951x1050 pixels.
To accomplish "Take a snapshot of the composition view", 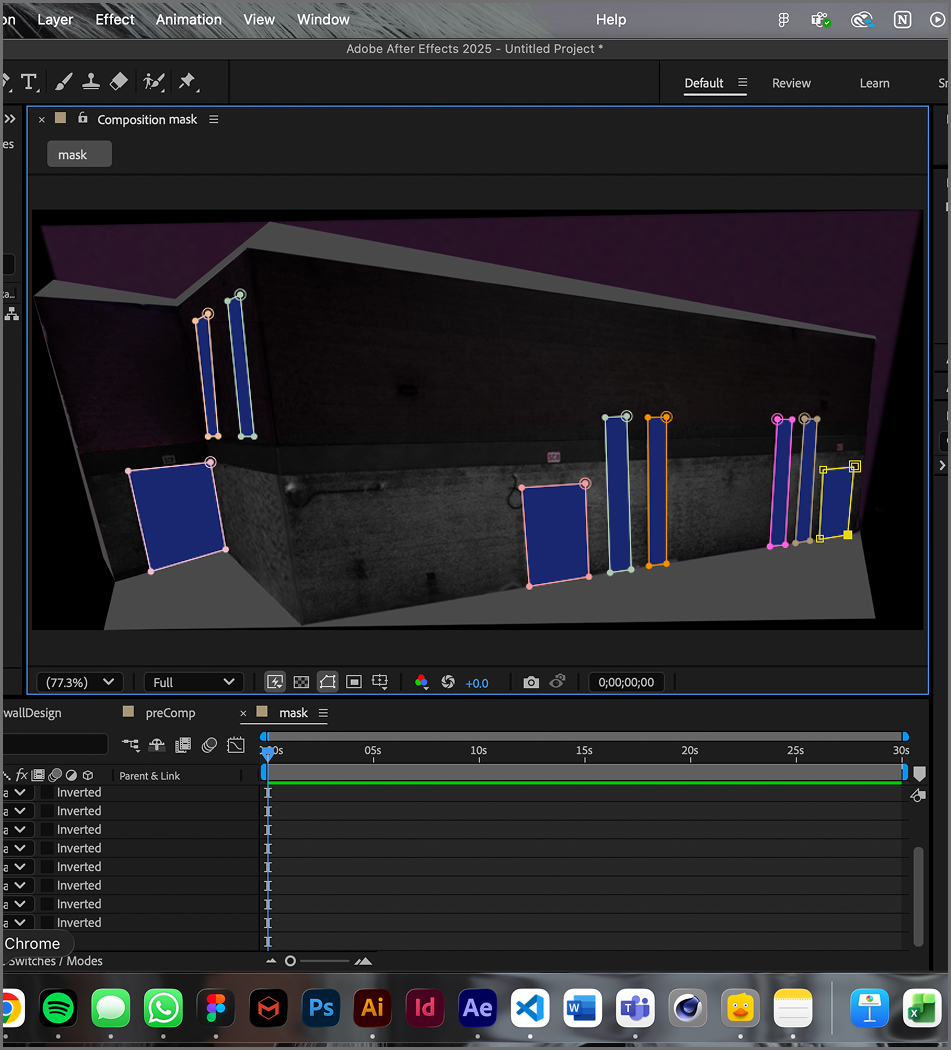I will pyautogui.click(x=530, y=681).
